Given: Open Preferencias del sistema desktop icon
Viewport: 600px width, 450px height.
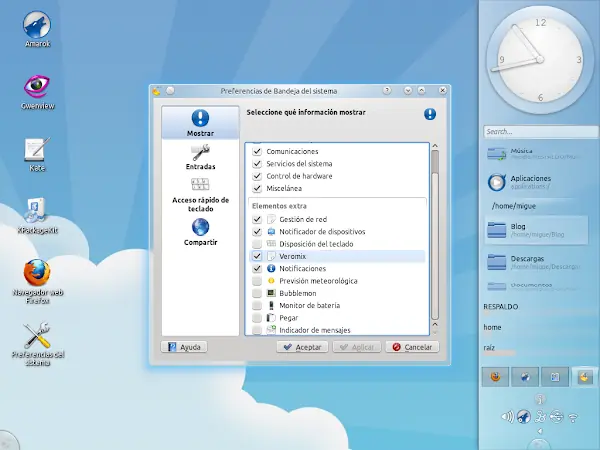Looking at the screenshot, I should [37, 344].
